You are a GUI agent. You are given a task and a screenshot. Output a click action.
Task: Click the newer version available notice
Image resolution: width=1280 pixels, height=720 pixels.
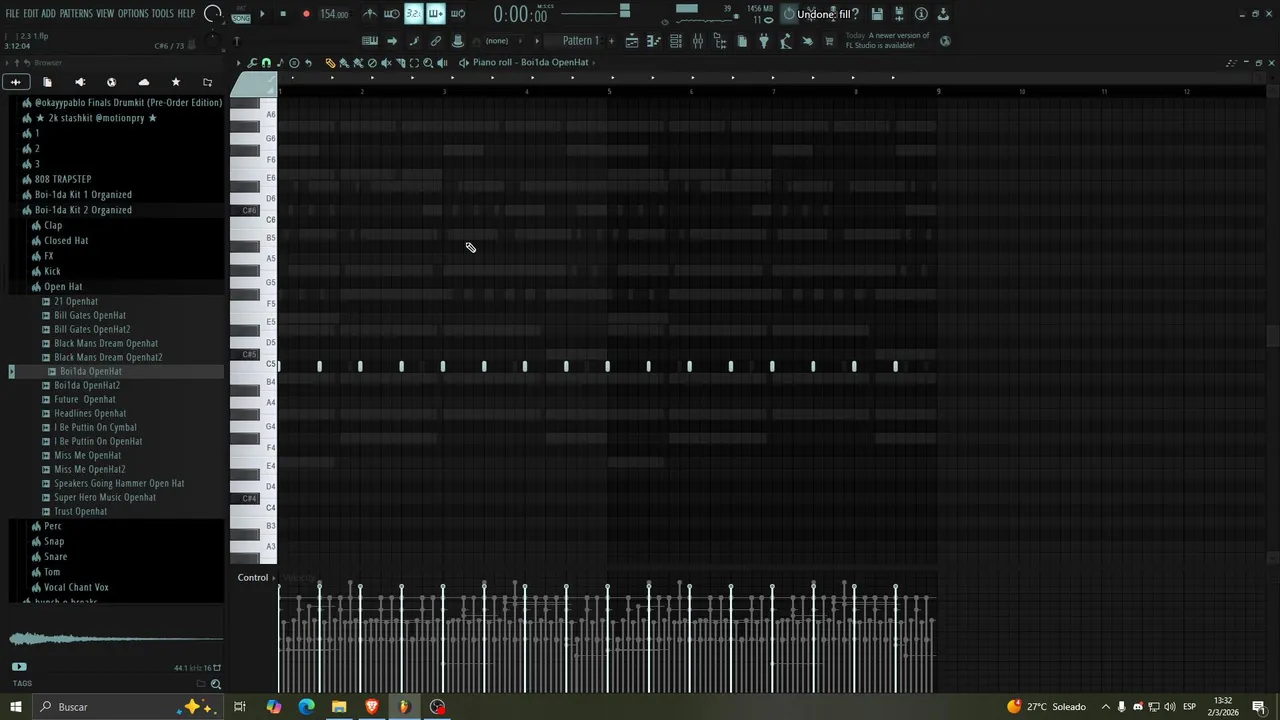pos(888,40)
